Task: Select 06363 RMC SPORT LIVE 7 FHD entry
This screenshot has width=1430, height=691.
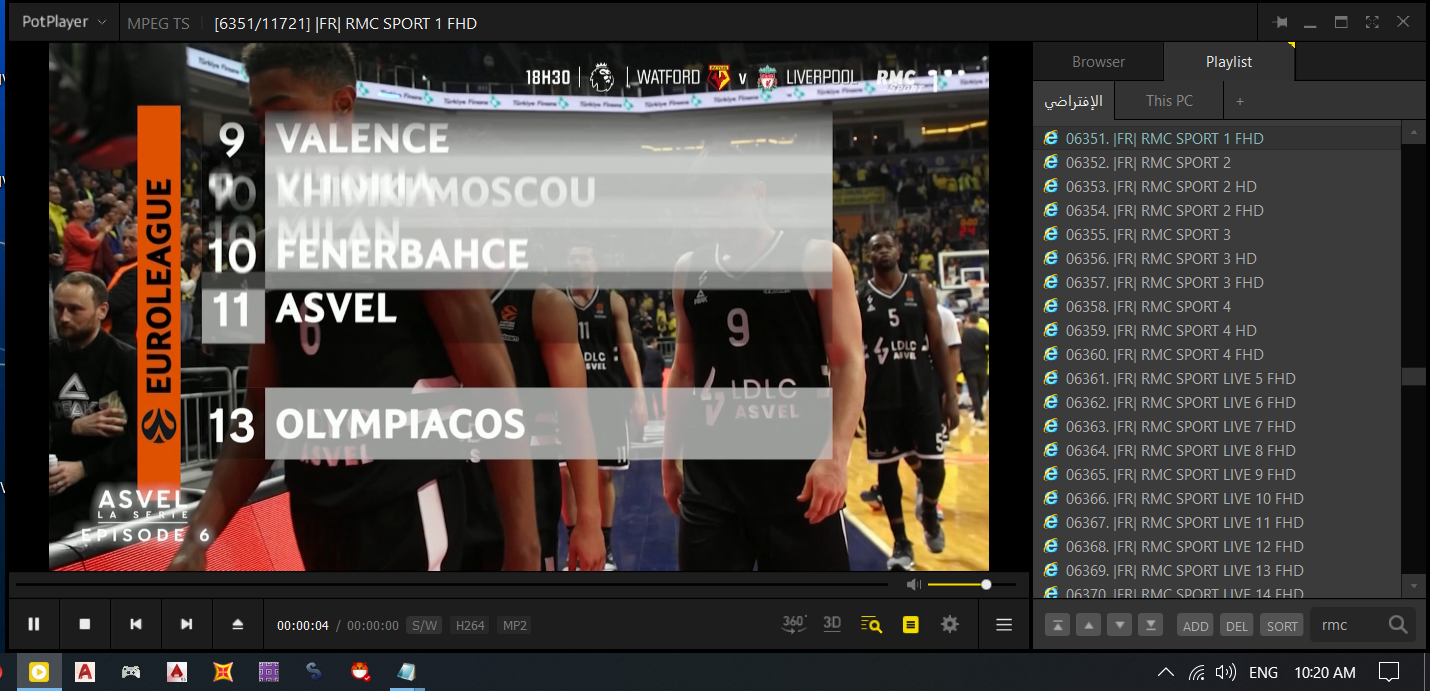Action: pos(1217,426)
